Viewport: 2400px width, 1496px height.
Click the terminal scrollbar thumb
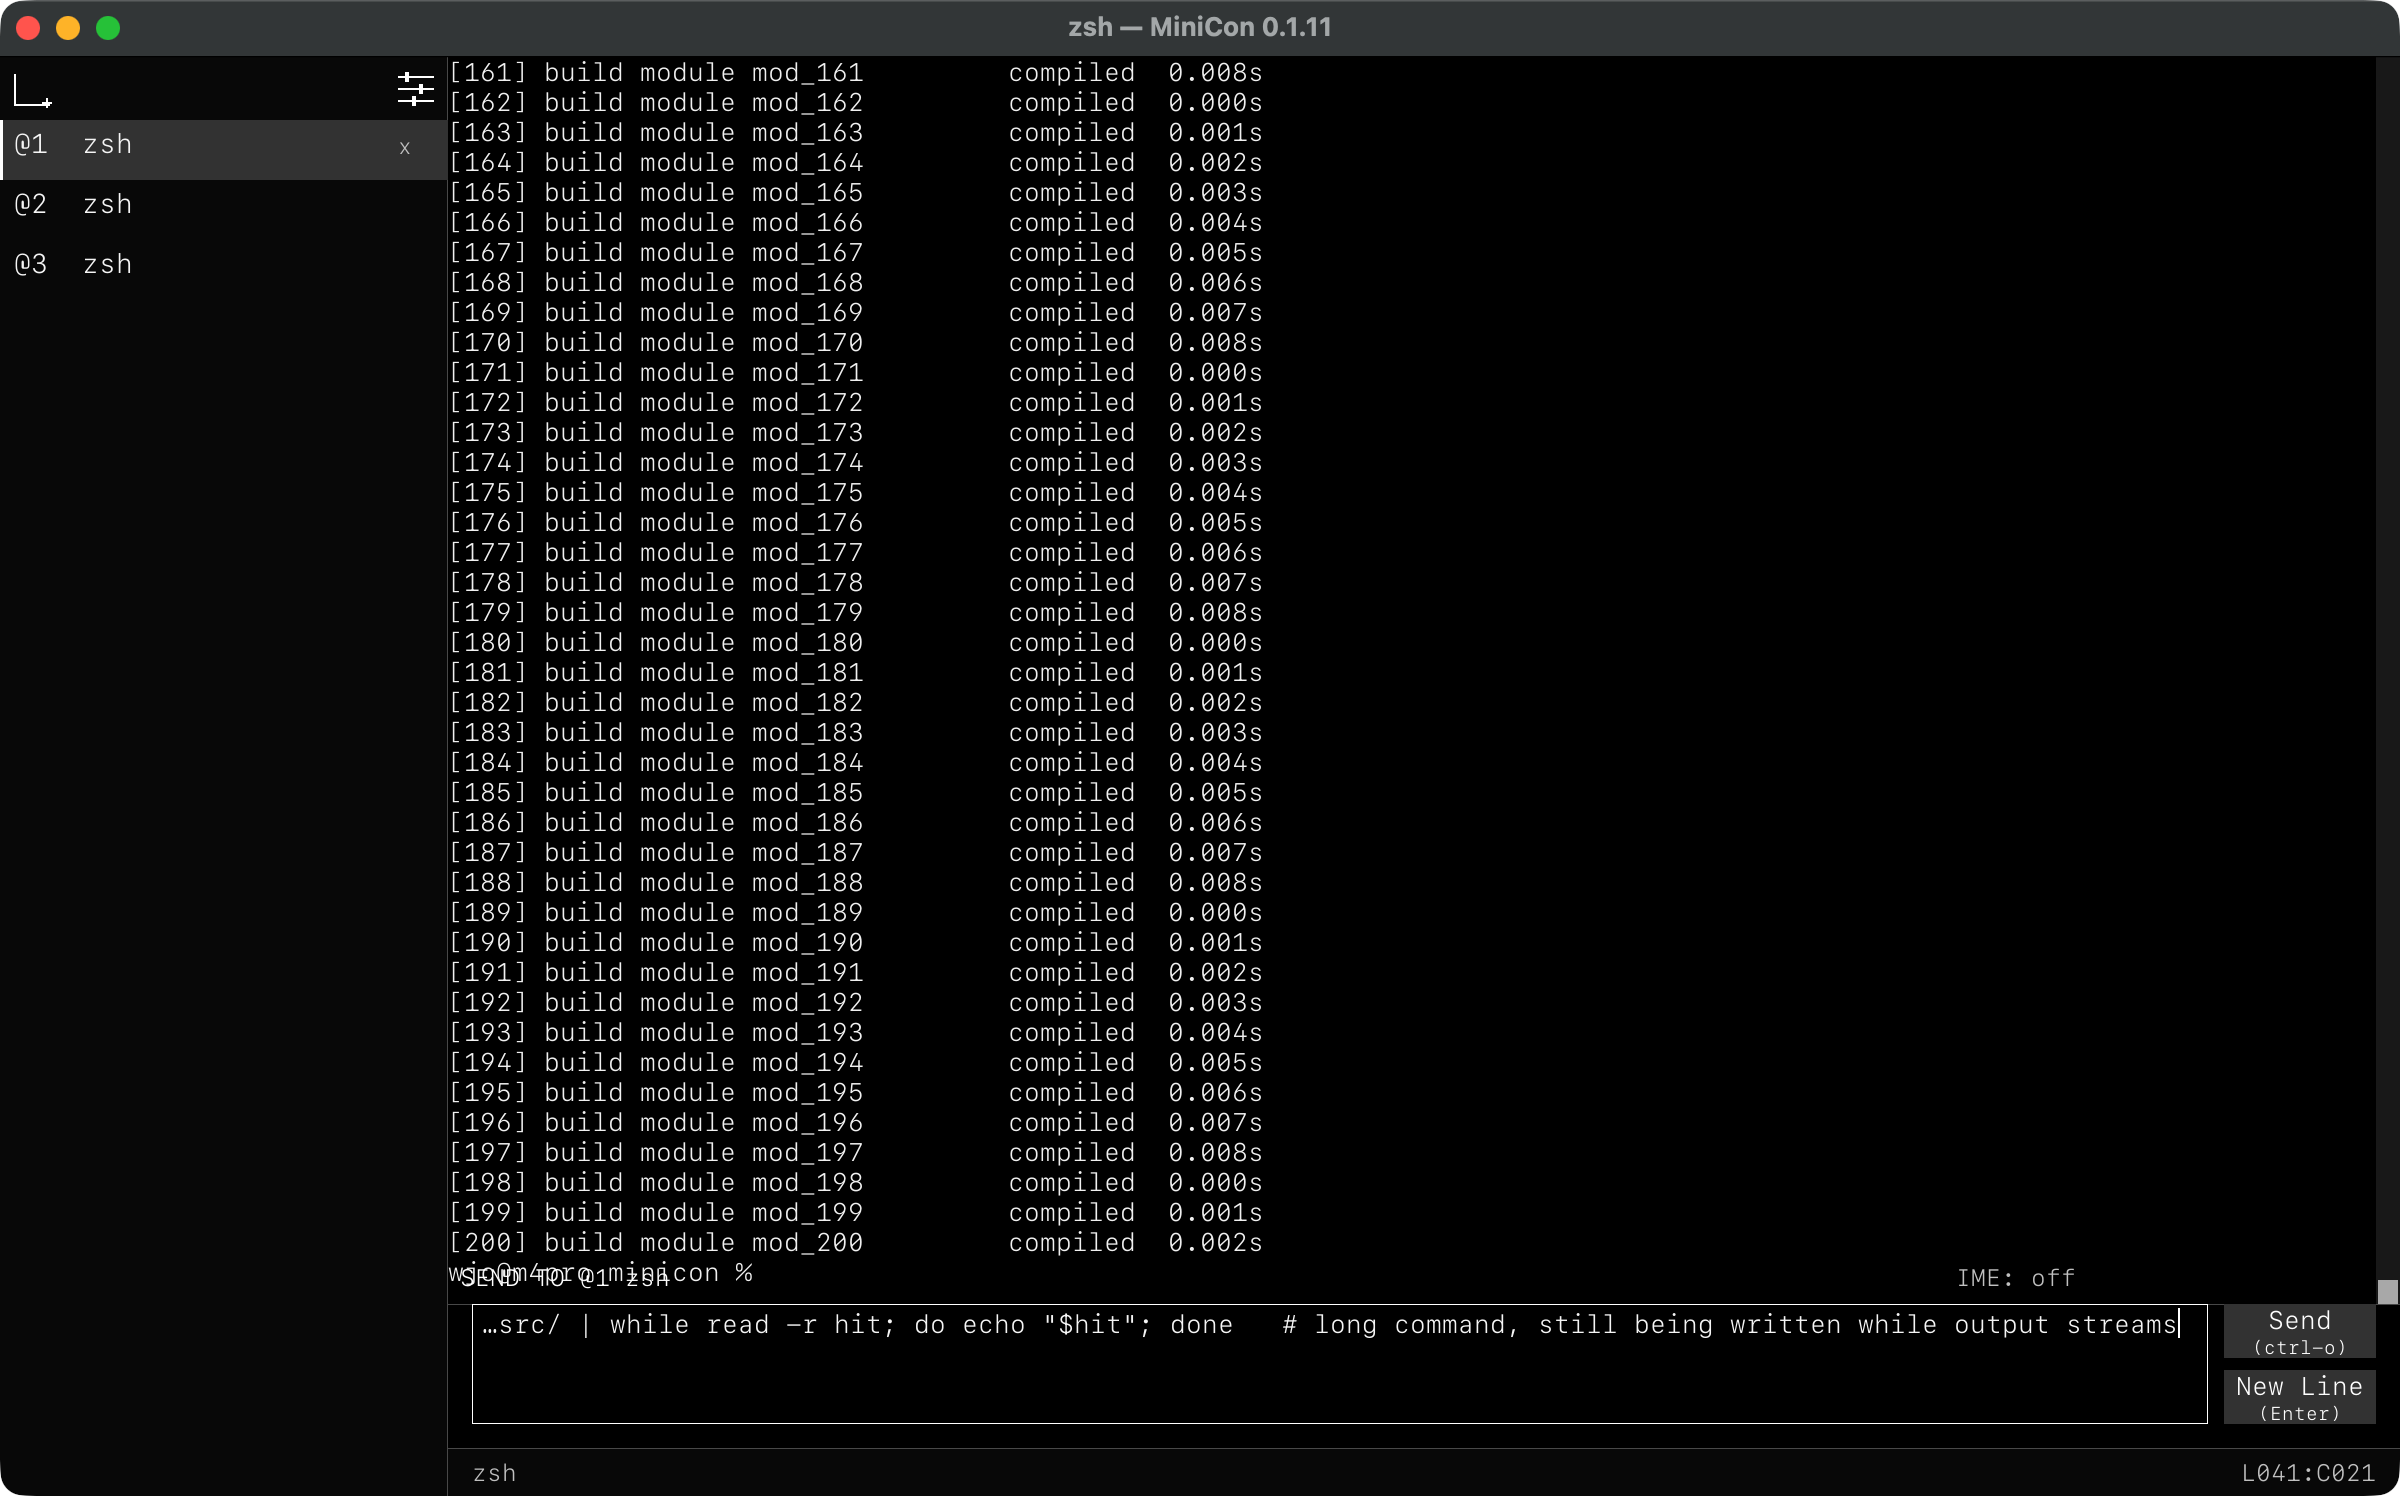[x=2388, y=1291]
